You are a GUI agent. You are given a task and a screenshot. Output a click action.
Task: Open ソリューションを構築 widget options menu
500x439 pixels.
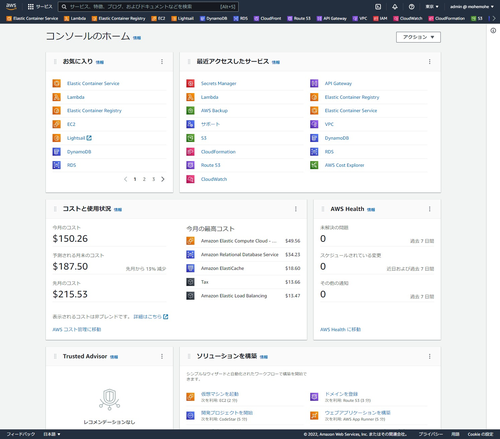[430, 356]
